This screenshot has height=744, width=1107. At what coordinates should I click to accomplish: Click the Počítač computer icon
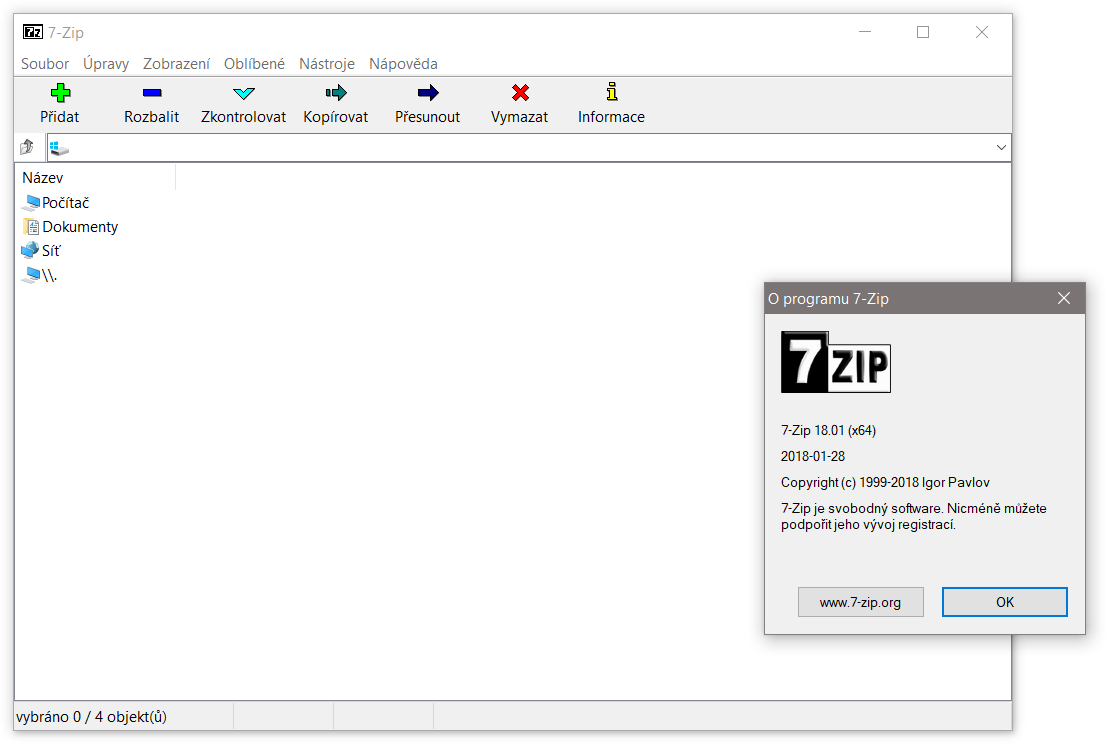coord(31,203)
